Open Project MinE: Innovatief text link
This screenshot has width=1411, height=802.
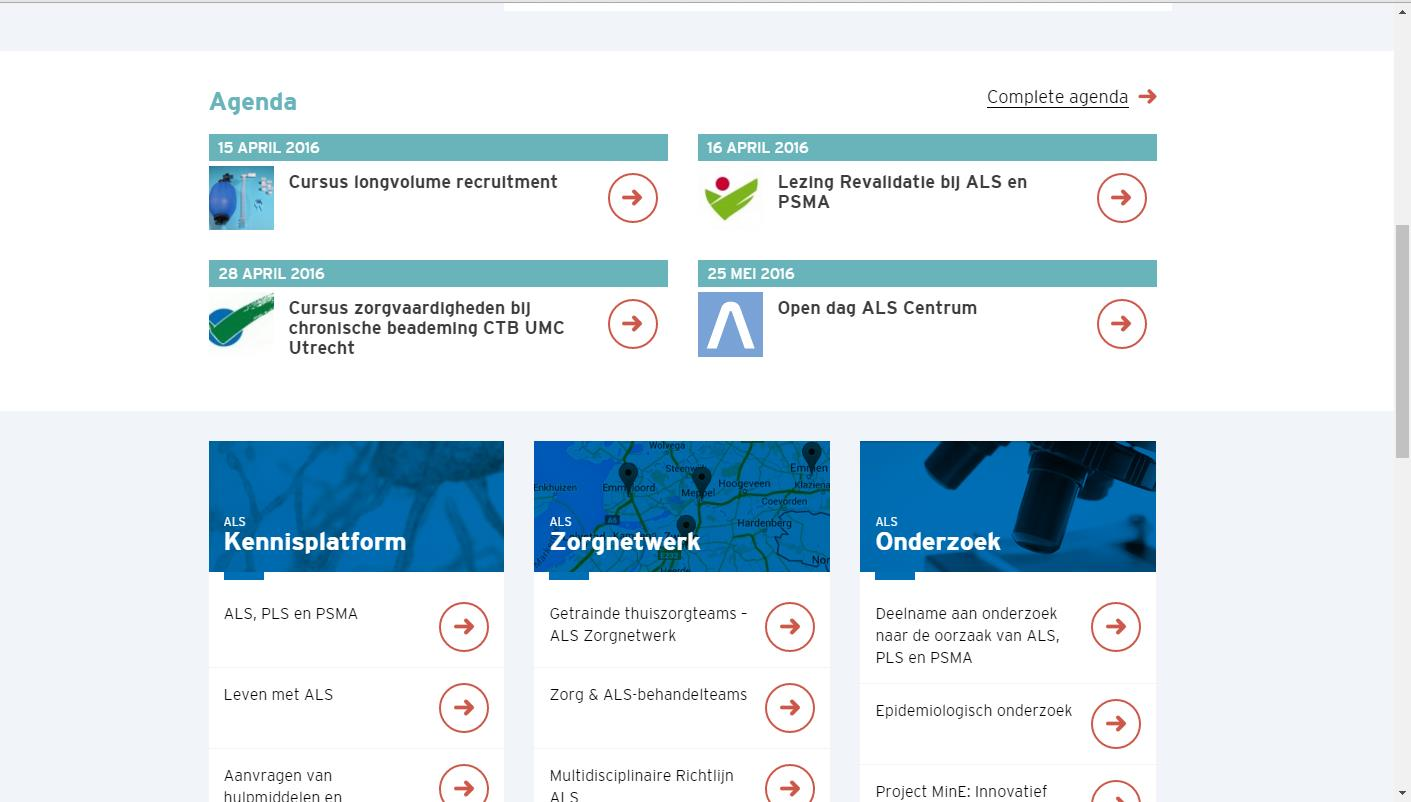pyautogui.click(x=961, y=792)
